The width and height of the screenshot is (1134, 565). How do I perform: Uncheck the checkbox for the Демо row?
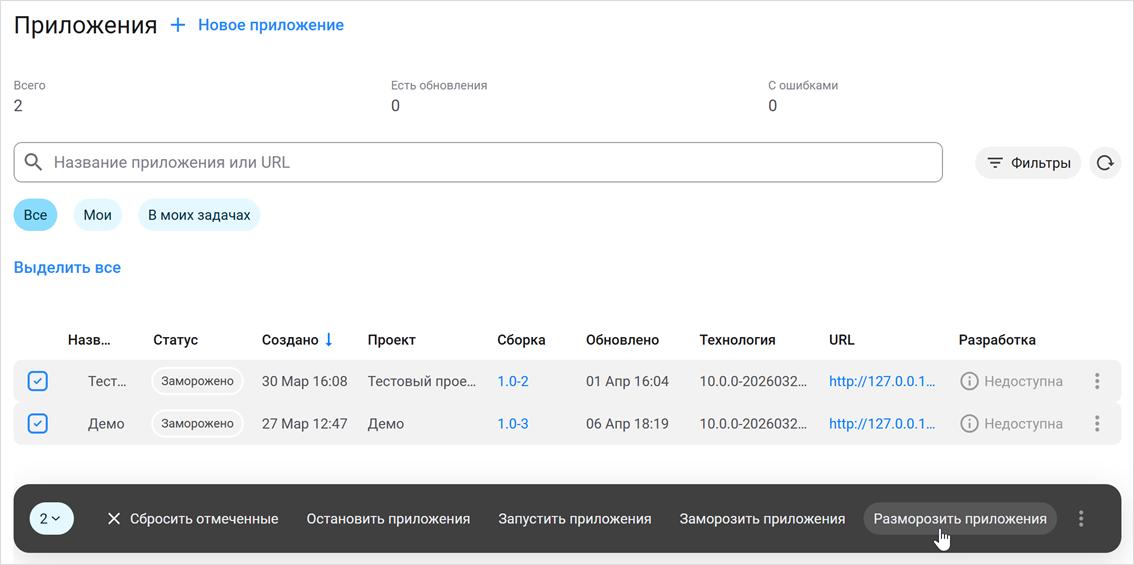(x=38, y=424)
